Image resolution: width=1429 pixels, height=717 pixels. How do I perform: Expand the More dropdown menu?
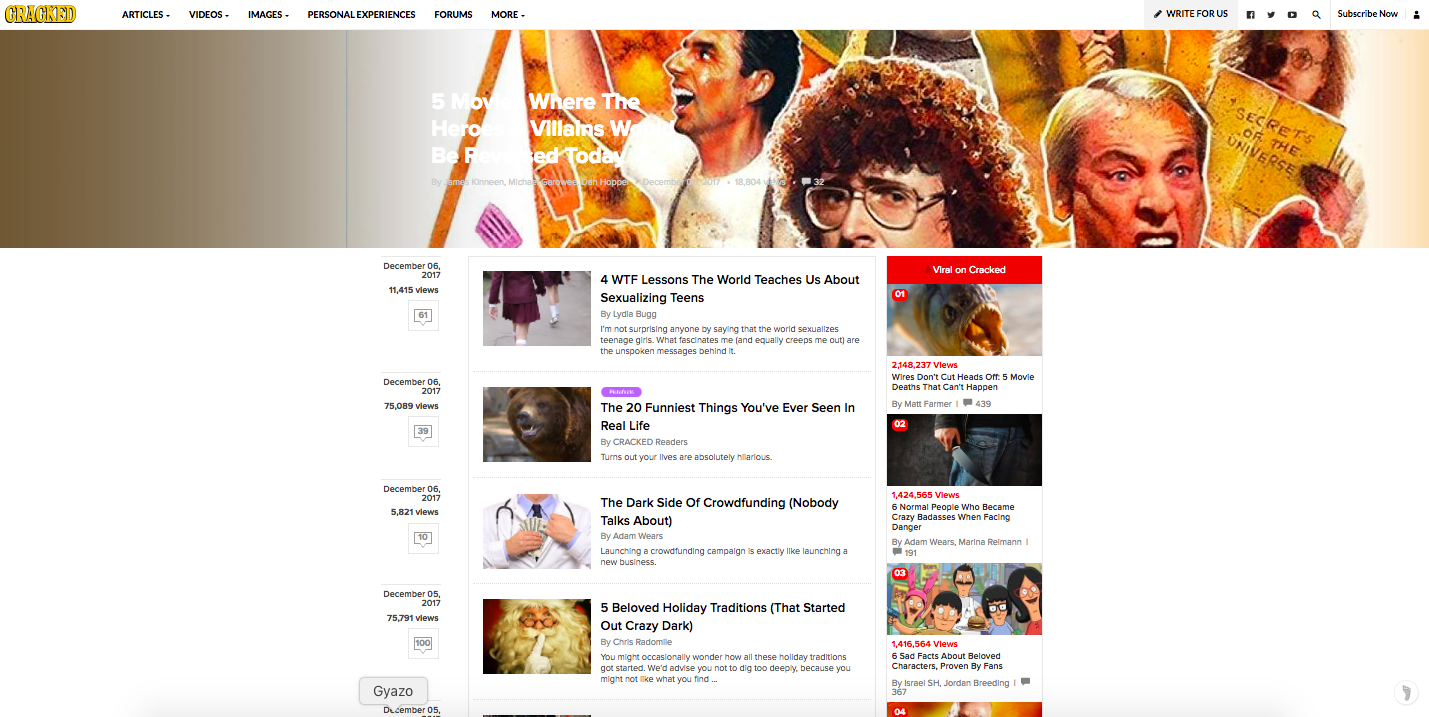[x=508, y=14]
